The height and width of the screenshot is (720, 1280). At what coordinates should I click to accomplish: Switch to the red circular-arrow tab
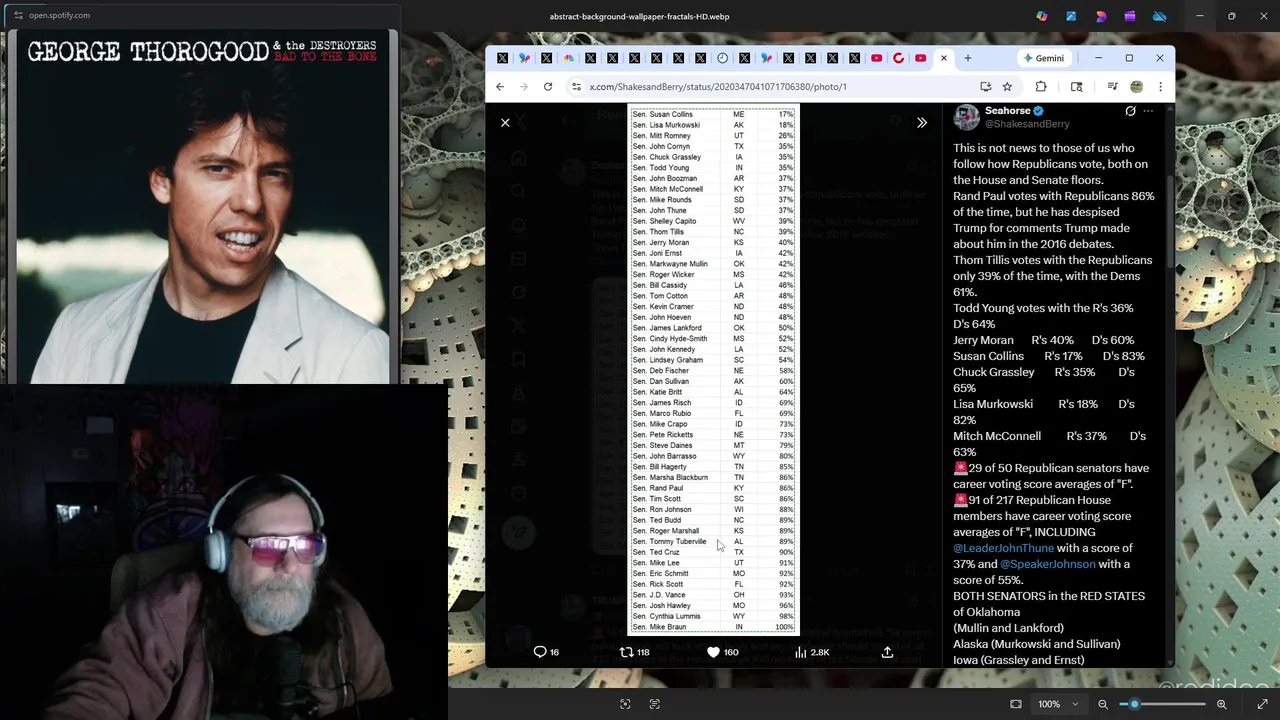(898, 58)
